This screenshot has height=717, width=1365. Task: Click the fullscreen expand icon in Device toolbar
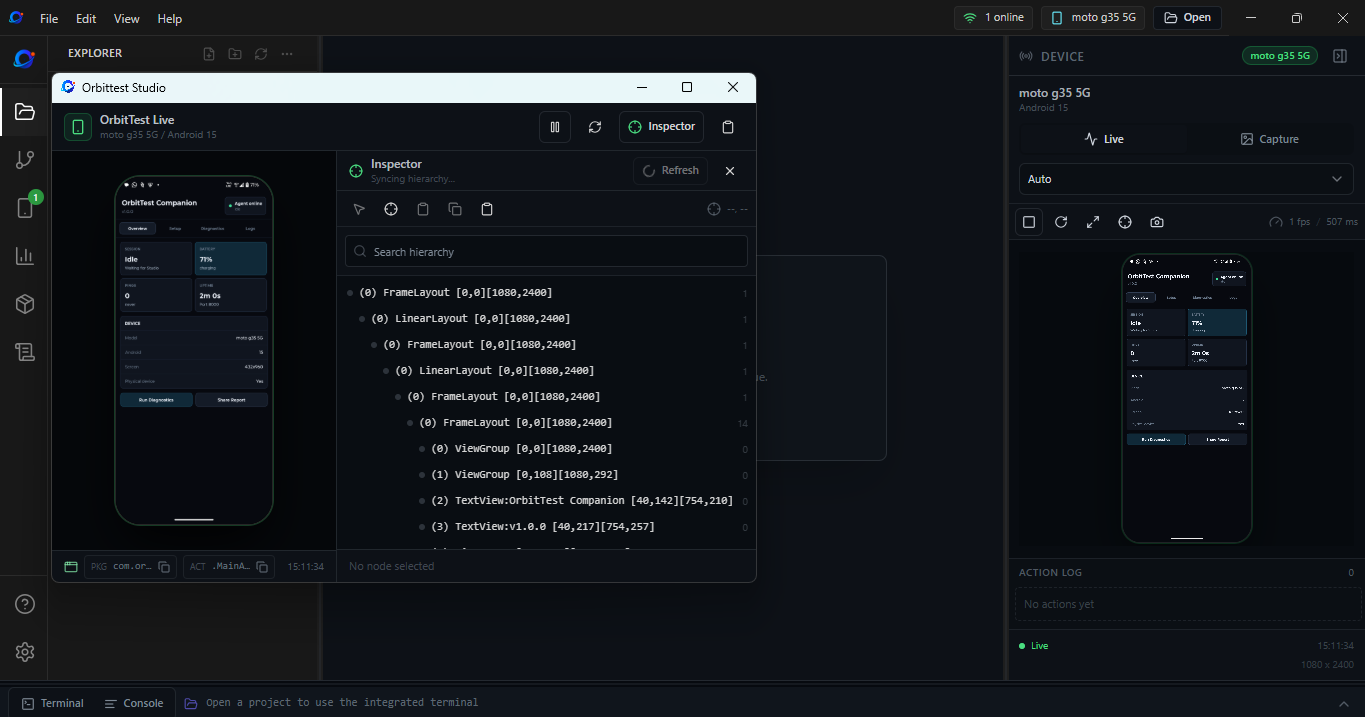[1093, 222]
